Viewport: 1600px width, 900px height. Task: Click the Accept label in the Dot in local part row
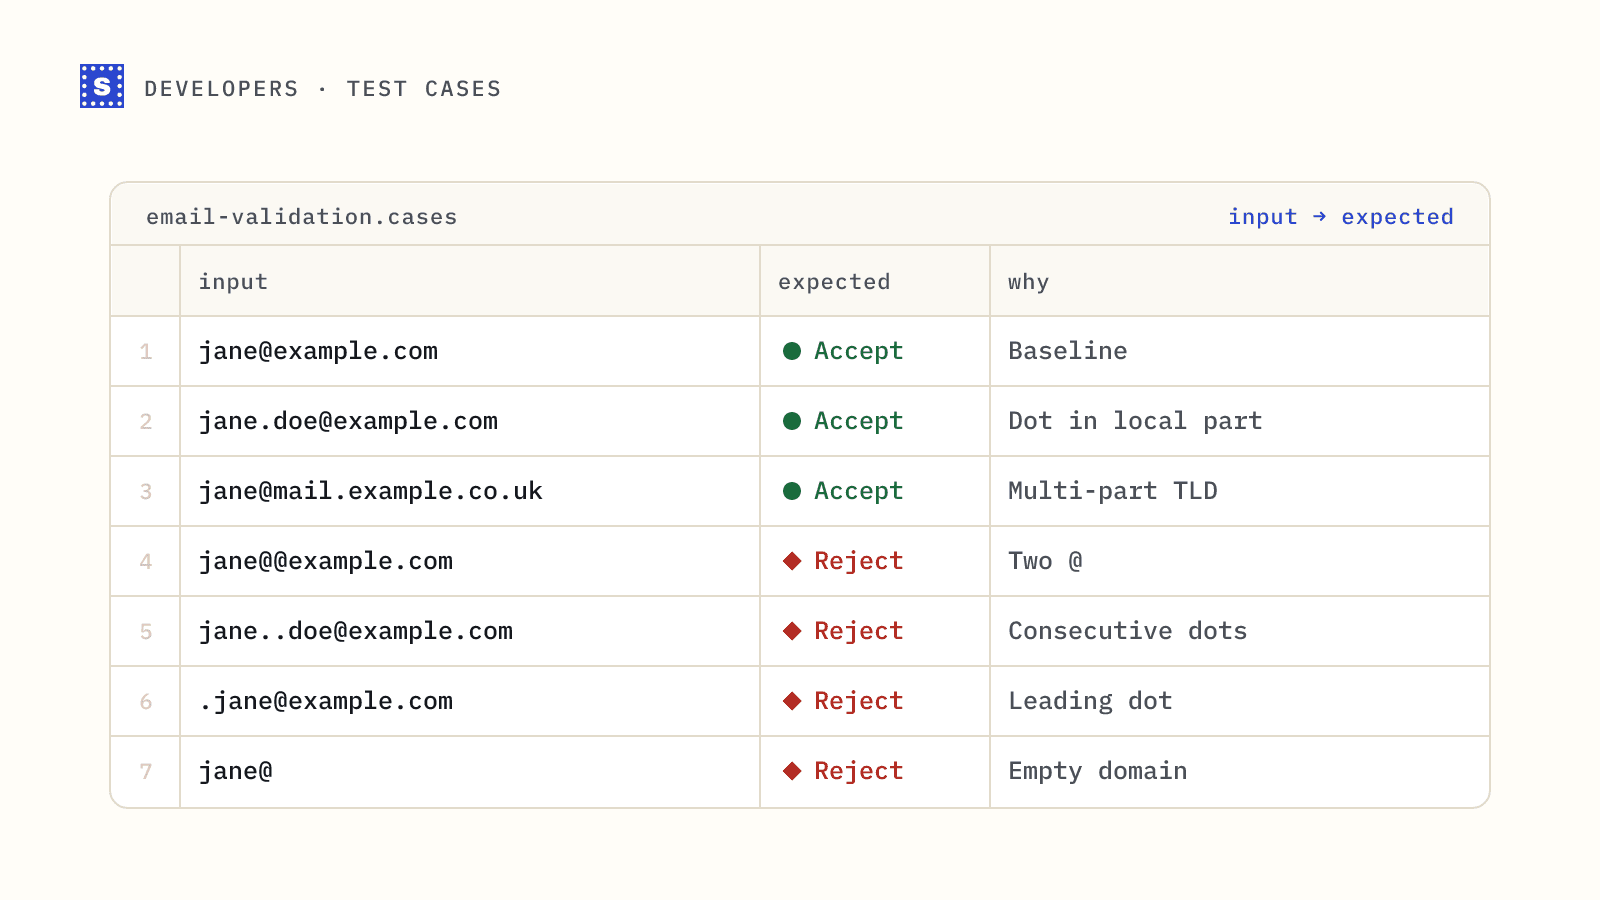tap(858, 421)
